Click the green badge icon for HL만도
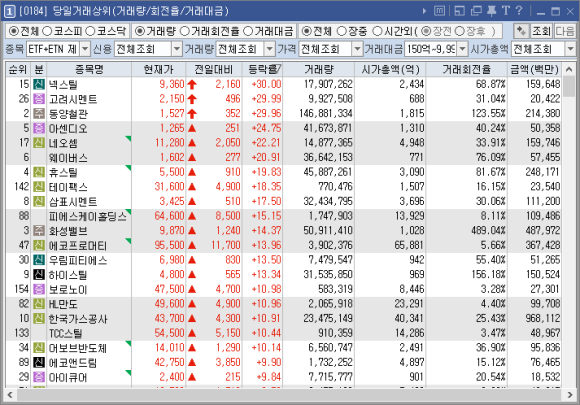Screen dimensions: 580x405 click(x=39, y=304)
